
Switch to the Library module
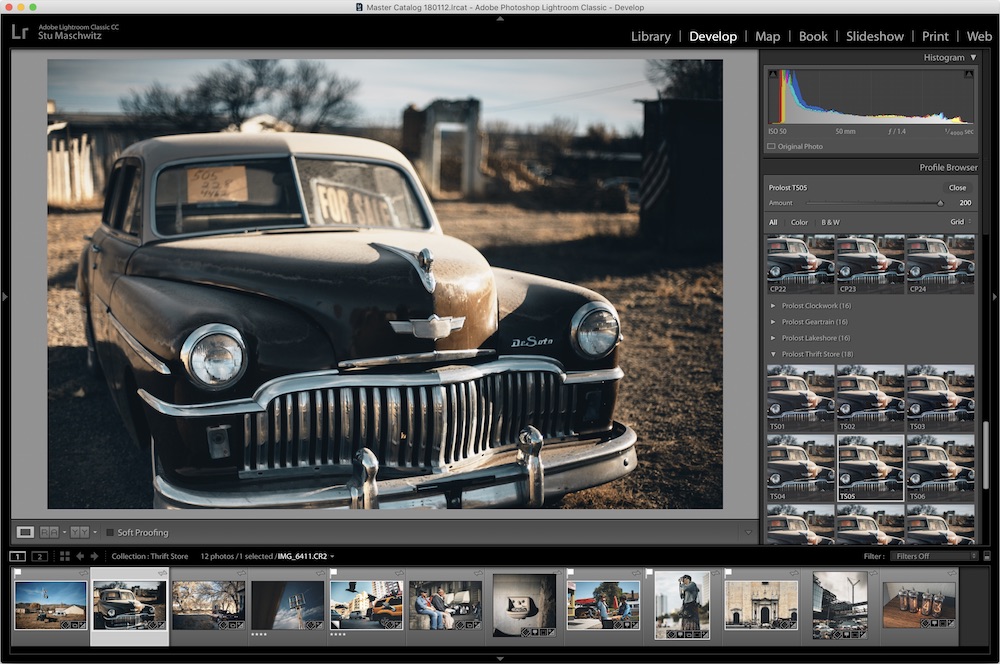[x=651, y=36]
